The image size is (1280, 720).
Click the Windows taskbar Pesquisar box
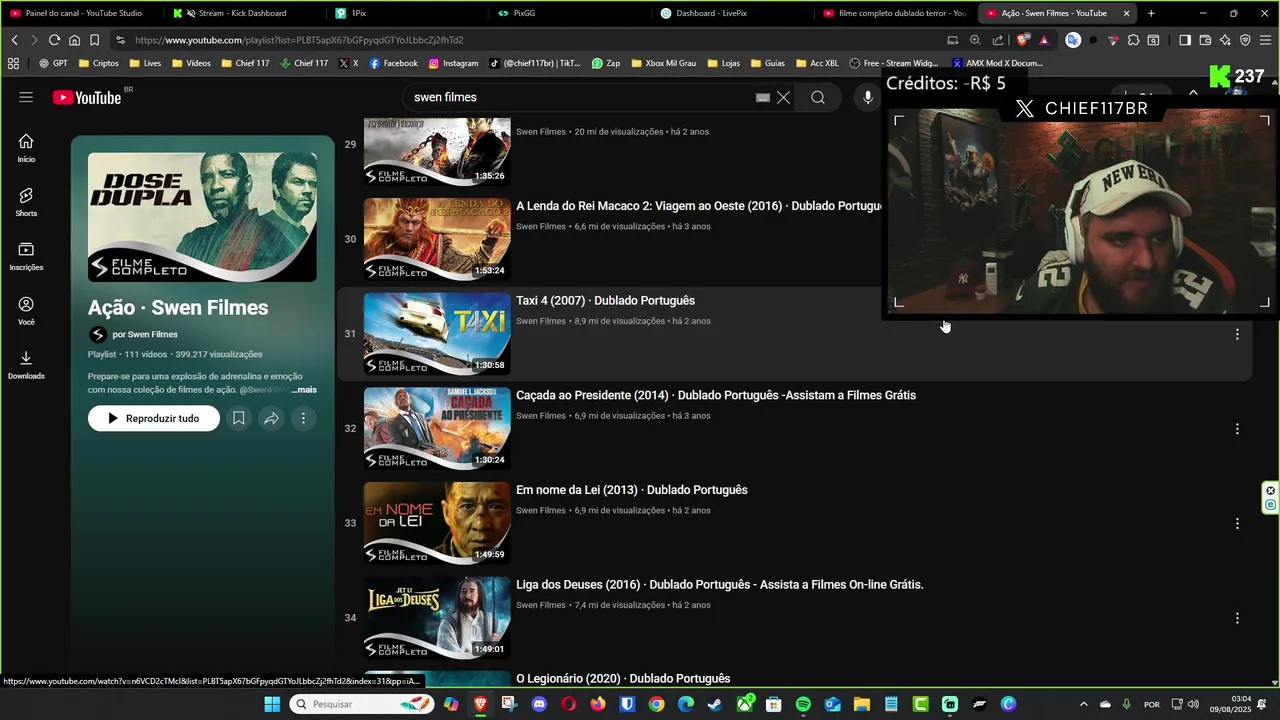click(x=364, y=704)
